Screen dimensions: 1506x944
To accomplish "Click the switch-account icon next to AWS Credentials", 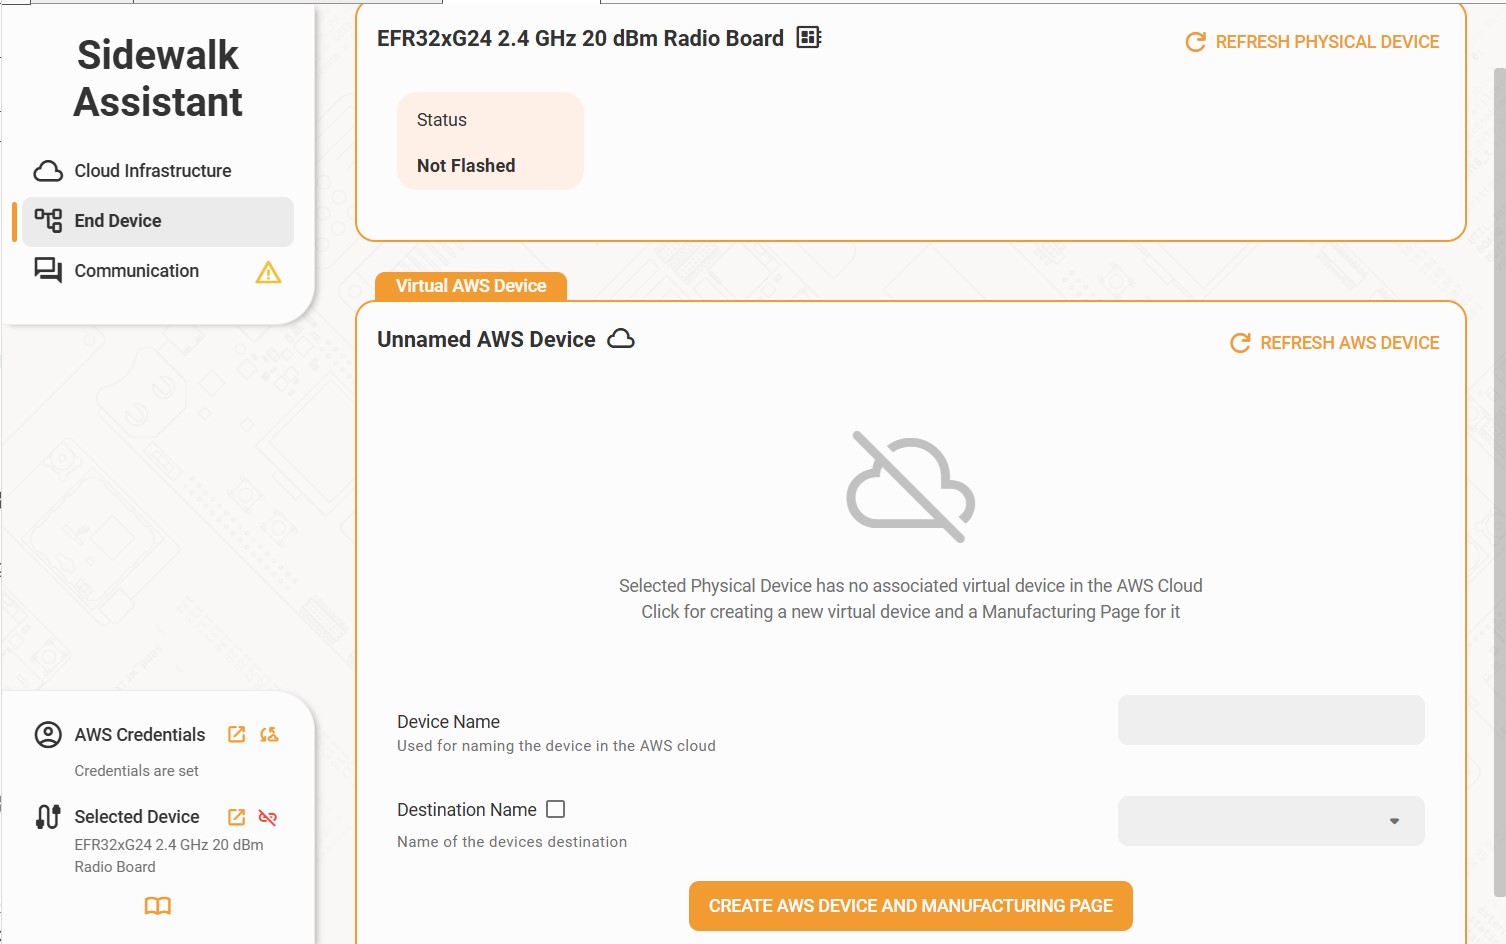I will point(269,735).
